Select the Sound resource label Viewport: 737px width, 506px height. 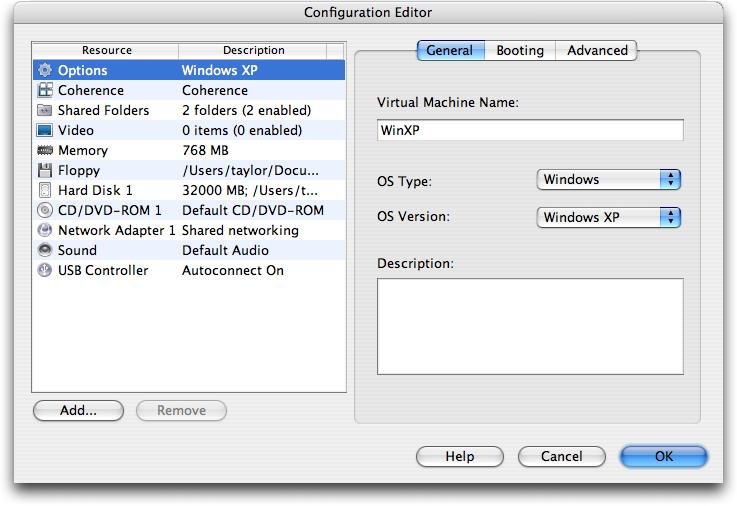coord(77,250)
